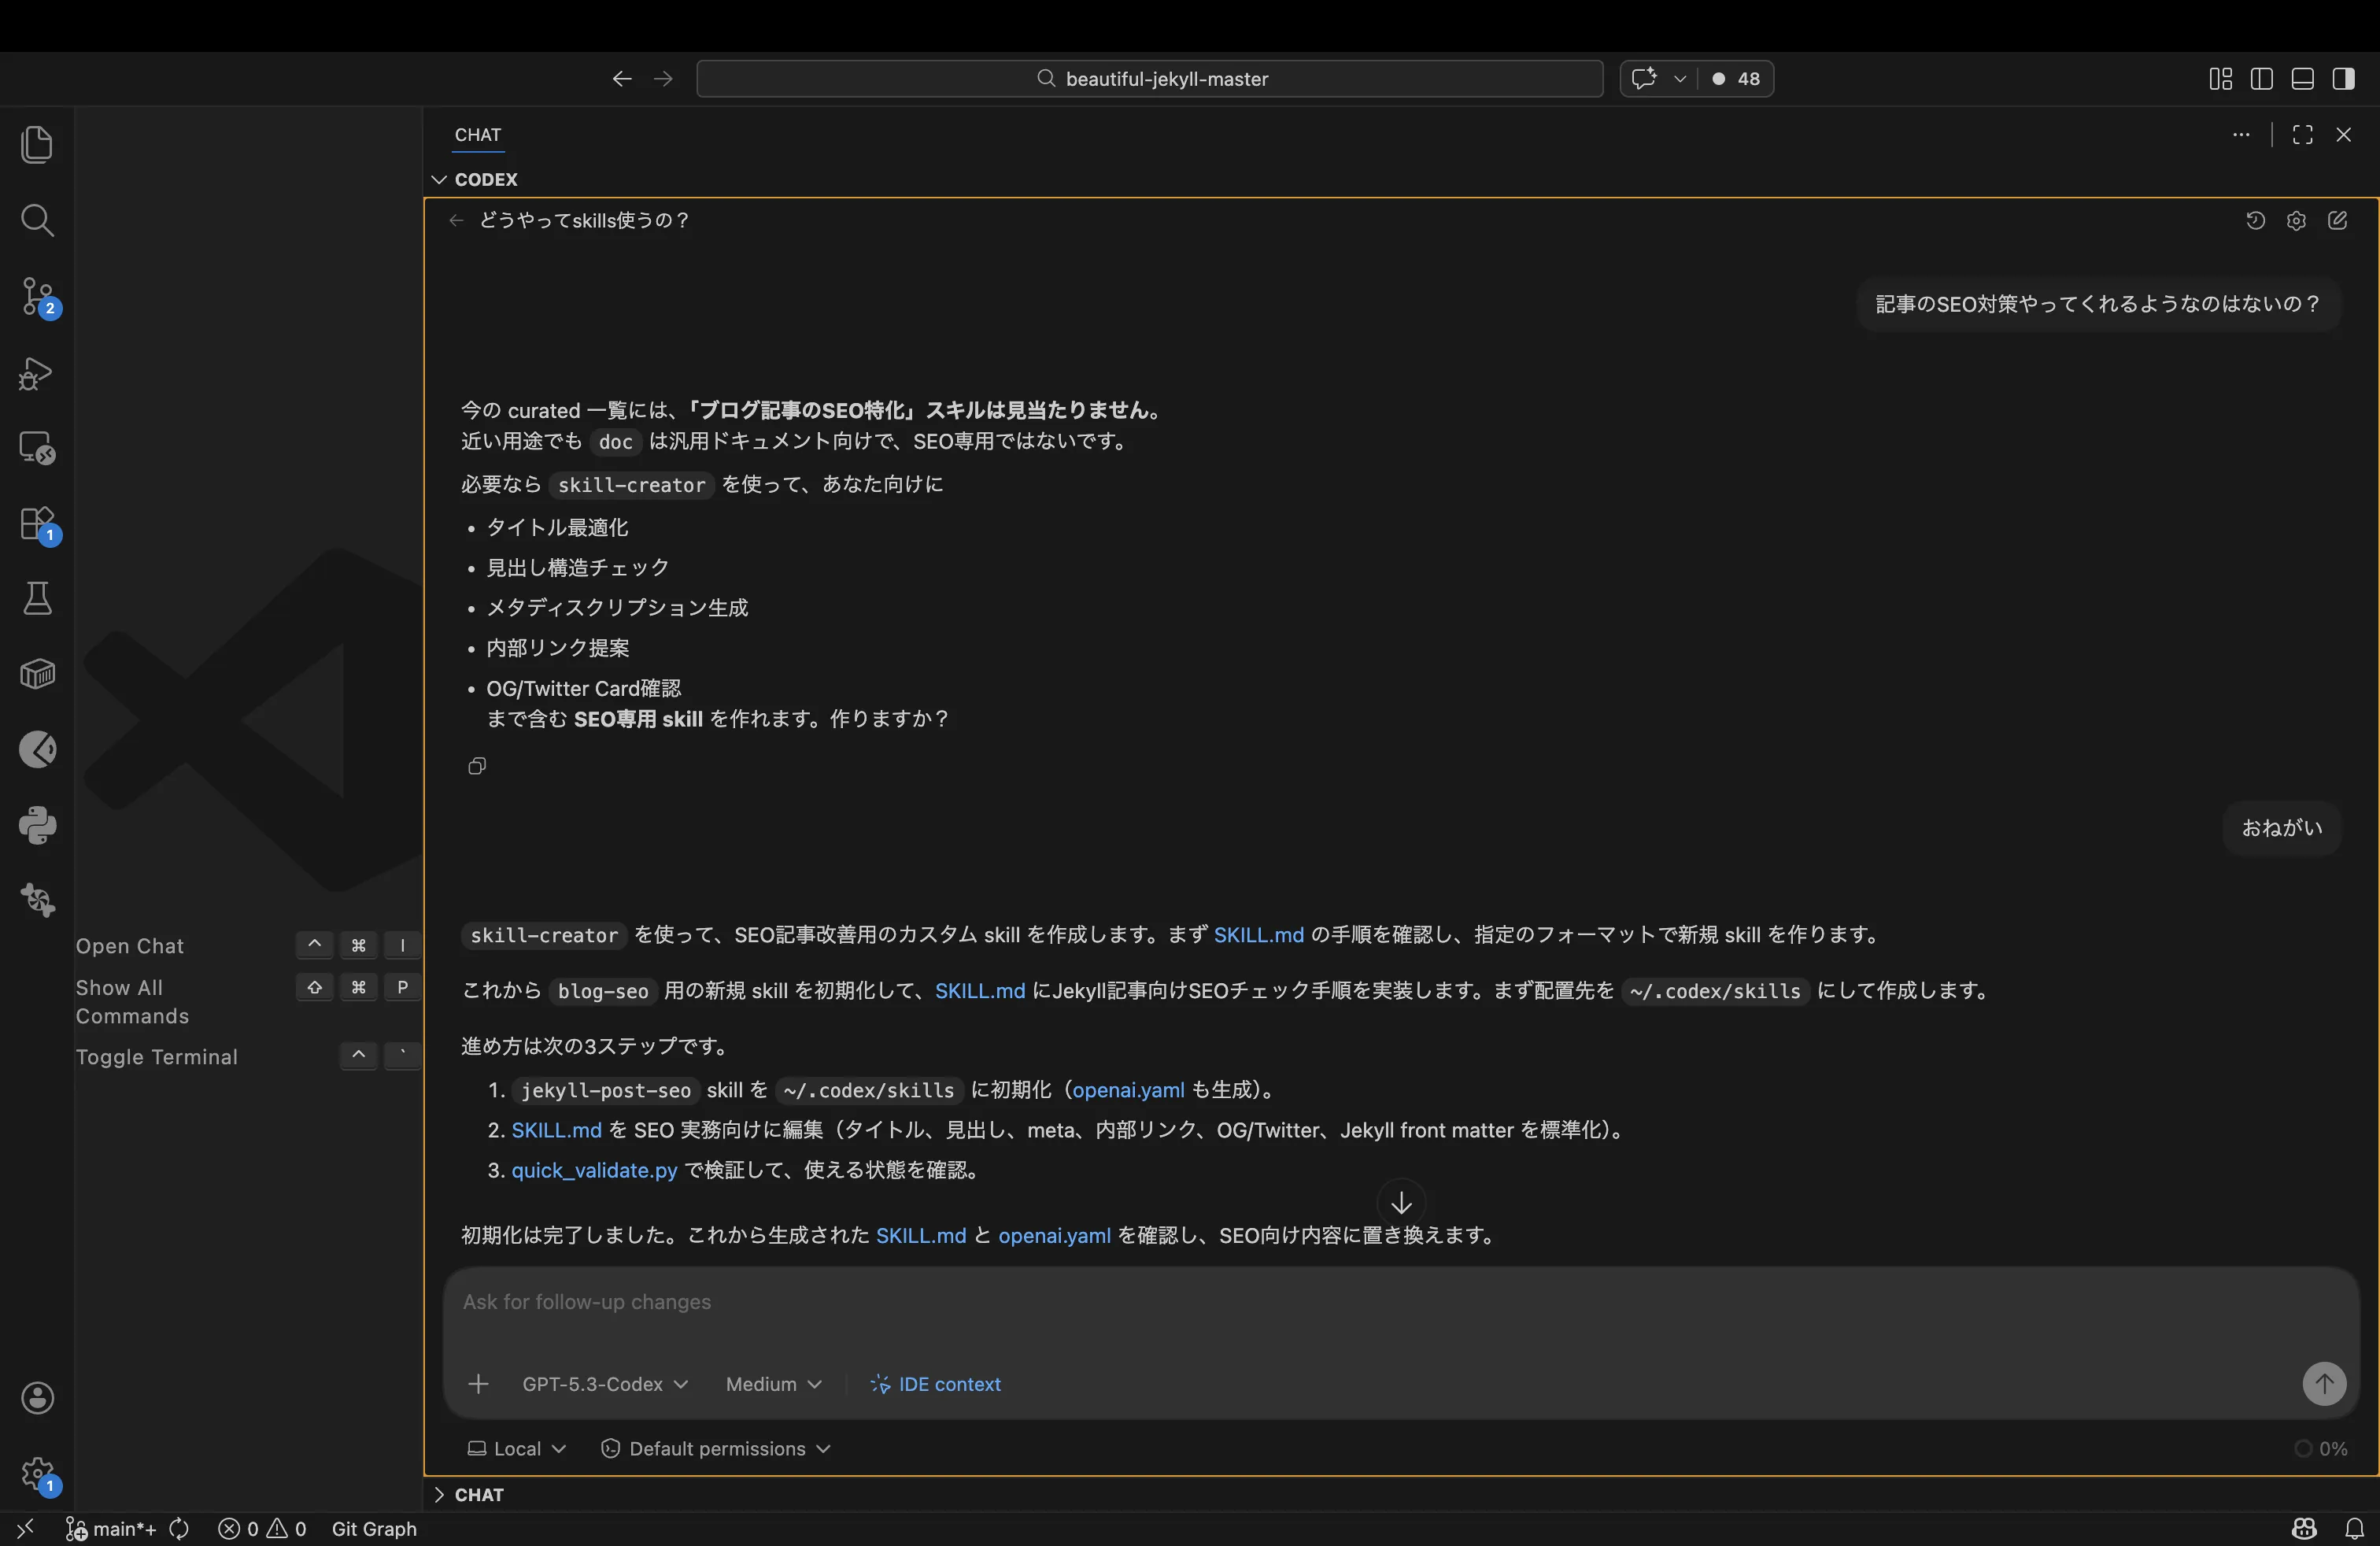The height and width of the screenshot is (1546, 2380).
Task: Open the Extensions view
Action: [38, 524]
